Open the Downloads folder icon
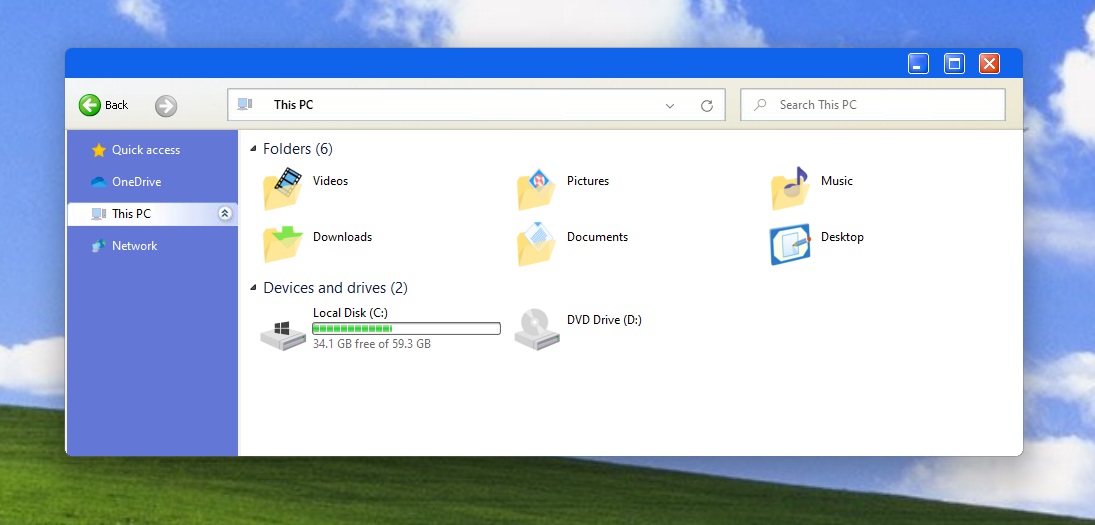Image resolution: width=1095 pixels, height=525 pixels. point(283,244)
